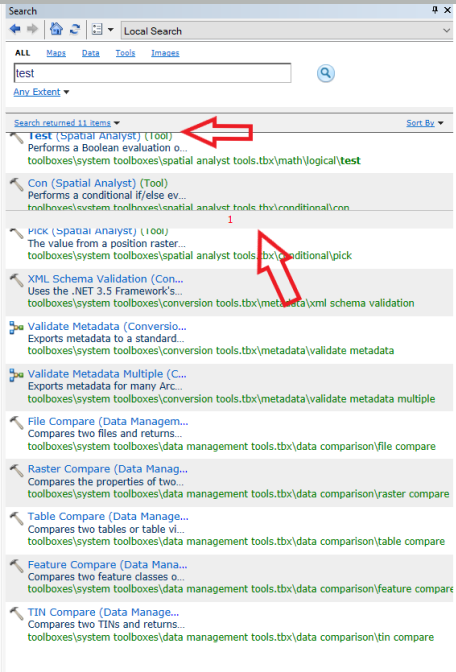Viewport: 456px width, 672px height.
Task: Select description 'Compares the properties of two...'
Action: (x=106, y=482)
